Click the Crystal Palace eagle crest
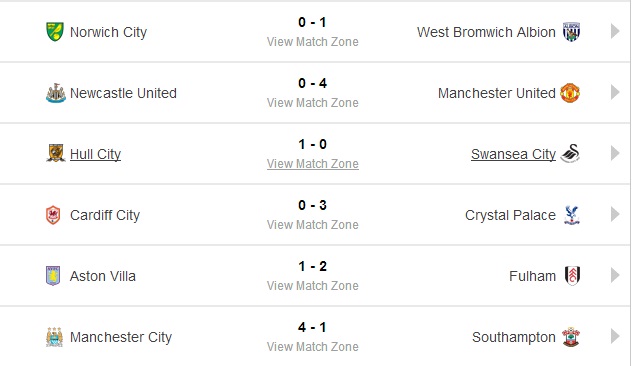 572,215
